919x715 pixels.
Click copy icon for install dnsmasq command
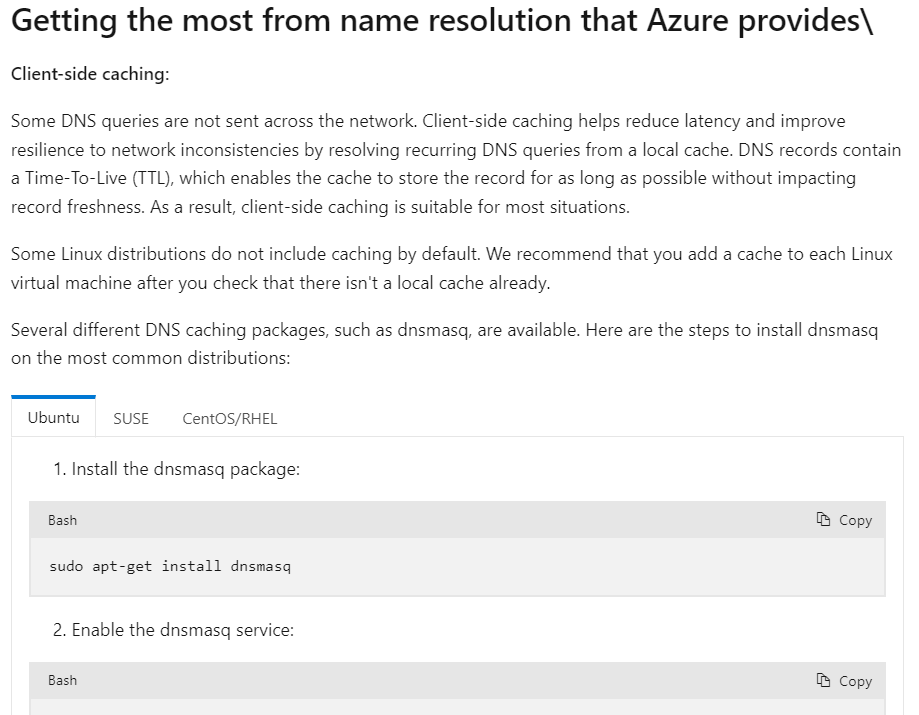[844, 520]
